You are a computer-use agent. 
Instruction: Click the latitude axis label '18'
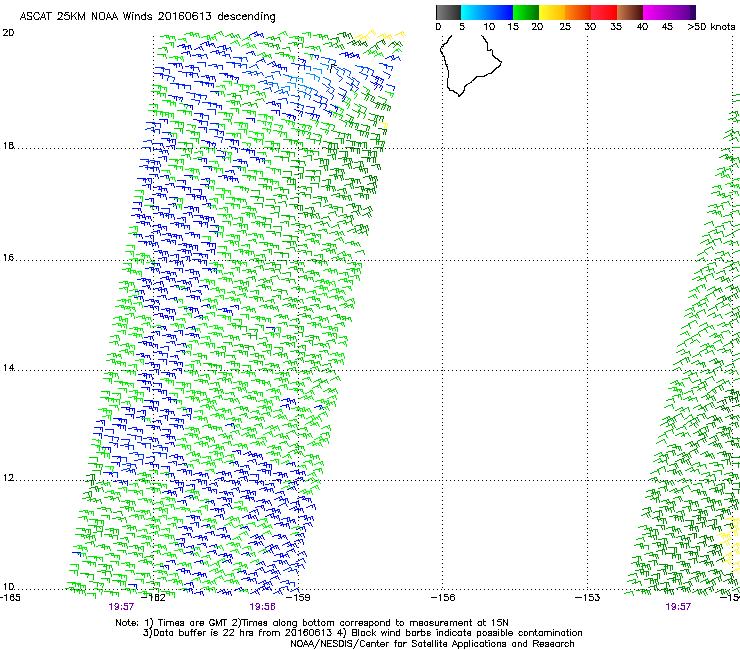click(8, 145)
